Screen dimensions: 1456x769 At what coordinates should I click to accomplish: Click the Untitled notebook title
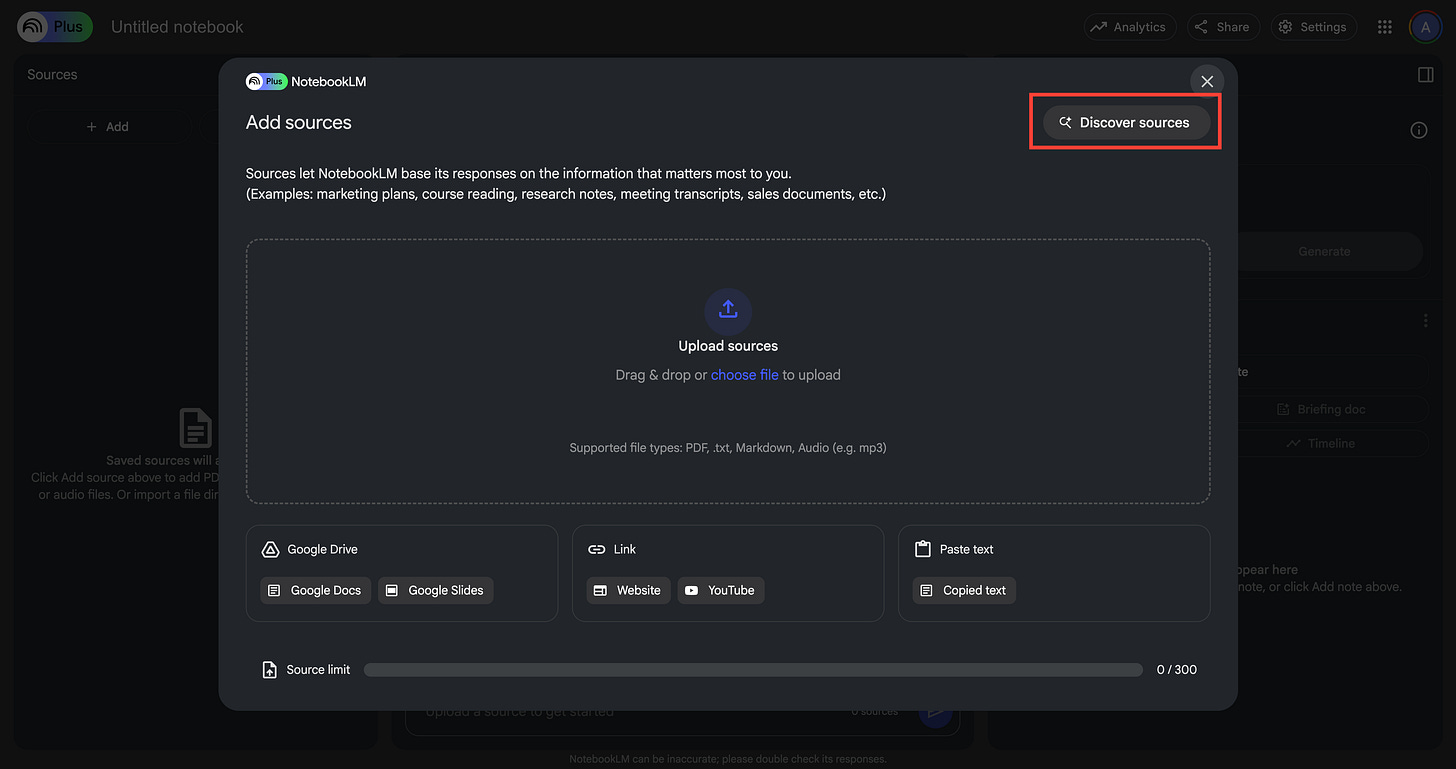coord(177,27)
